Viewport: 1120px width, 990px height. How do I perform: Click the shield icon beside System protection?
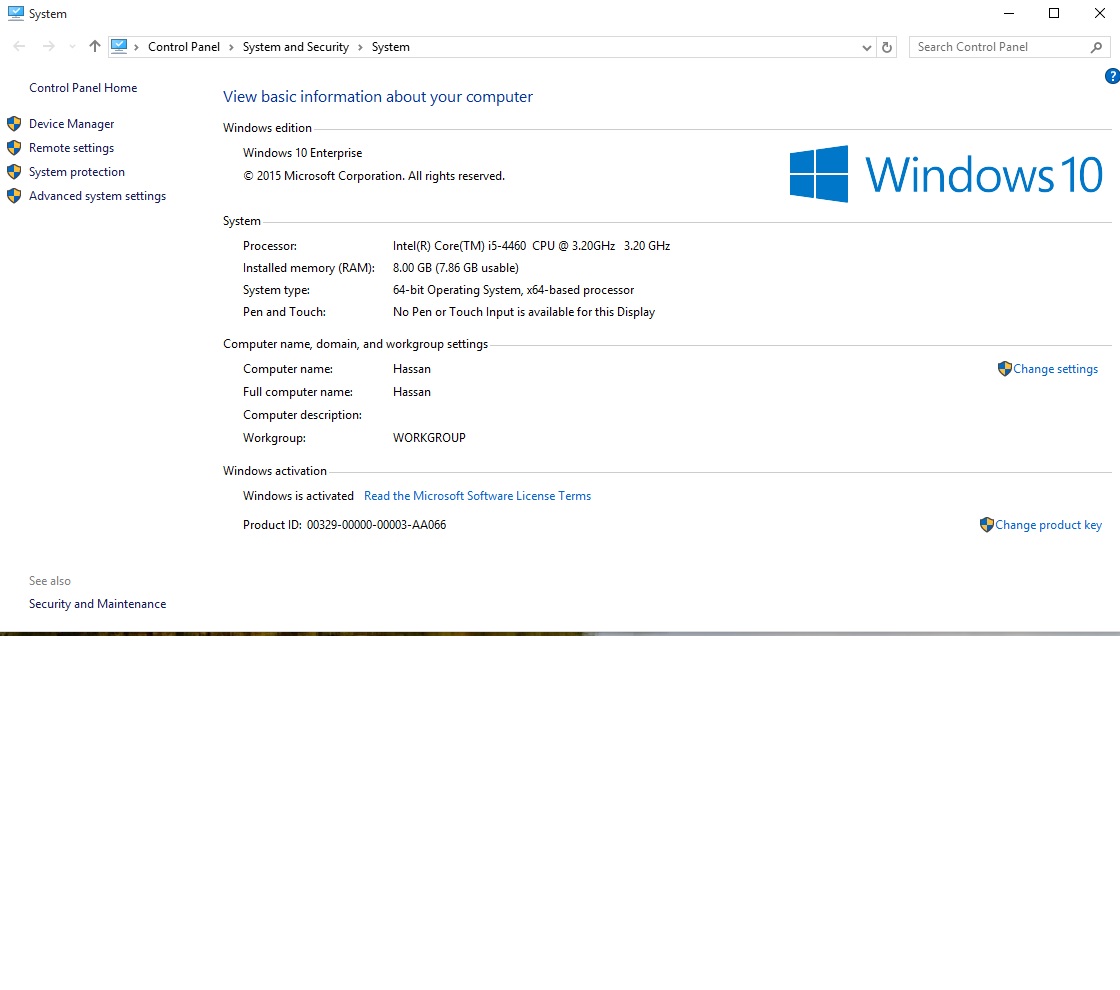[x=14, y=172]
